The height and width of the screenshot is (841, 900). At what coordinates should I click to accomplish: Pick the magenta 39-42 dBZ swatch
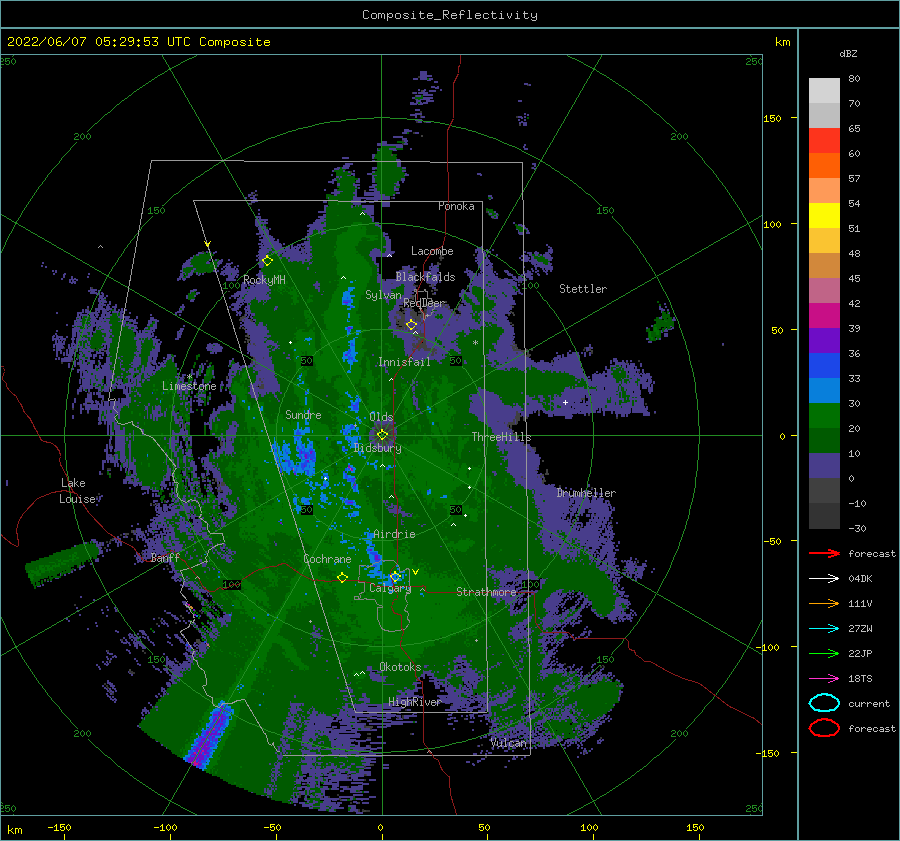tap(824, 316)
